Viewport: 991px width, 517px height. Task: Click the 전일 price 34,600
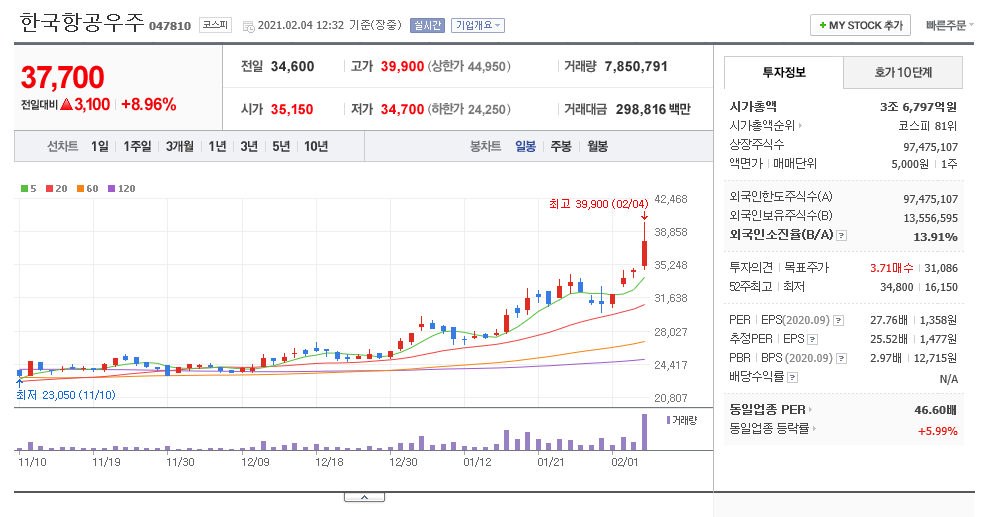293,66
